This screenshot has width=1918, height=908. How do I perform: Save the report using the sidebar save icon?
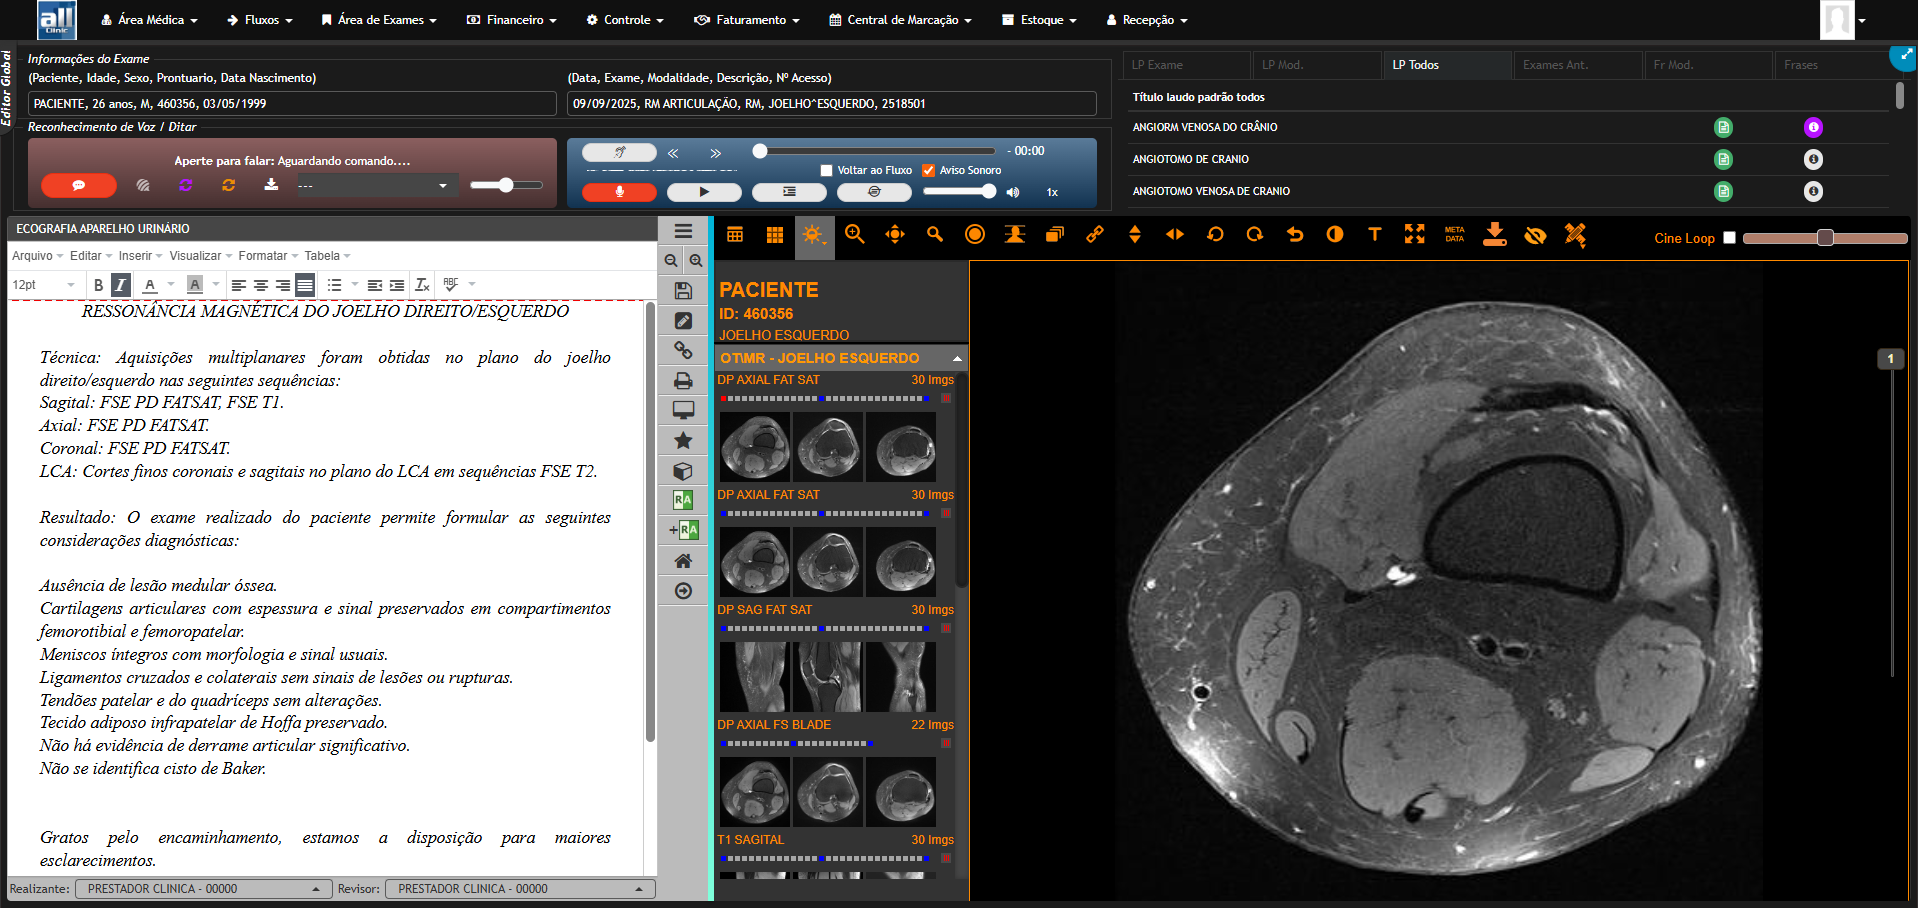683,290
